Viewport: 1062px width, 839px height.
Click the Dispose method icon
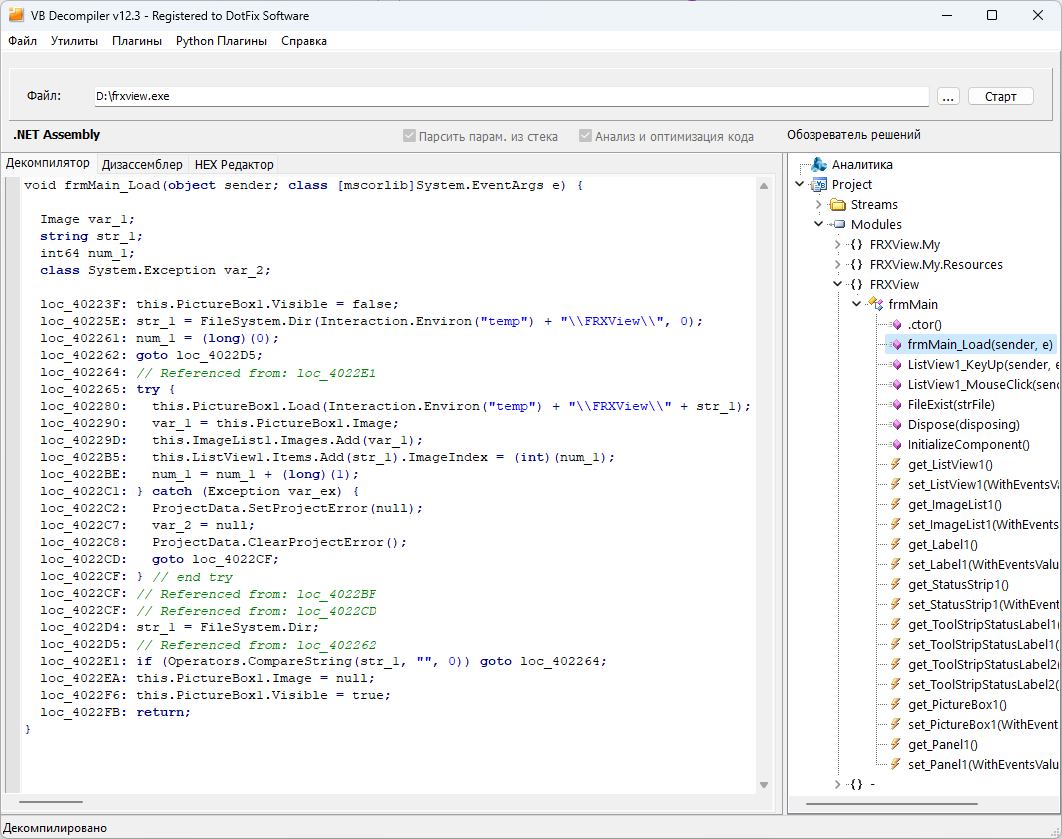click(x=897, y=425)
